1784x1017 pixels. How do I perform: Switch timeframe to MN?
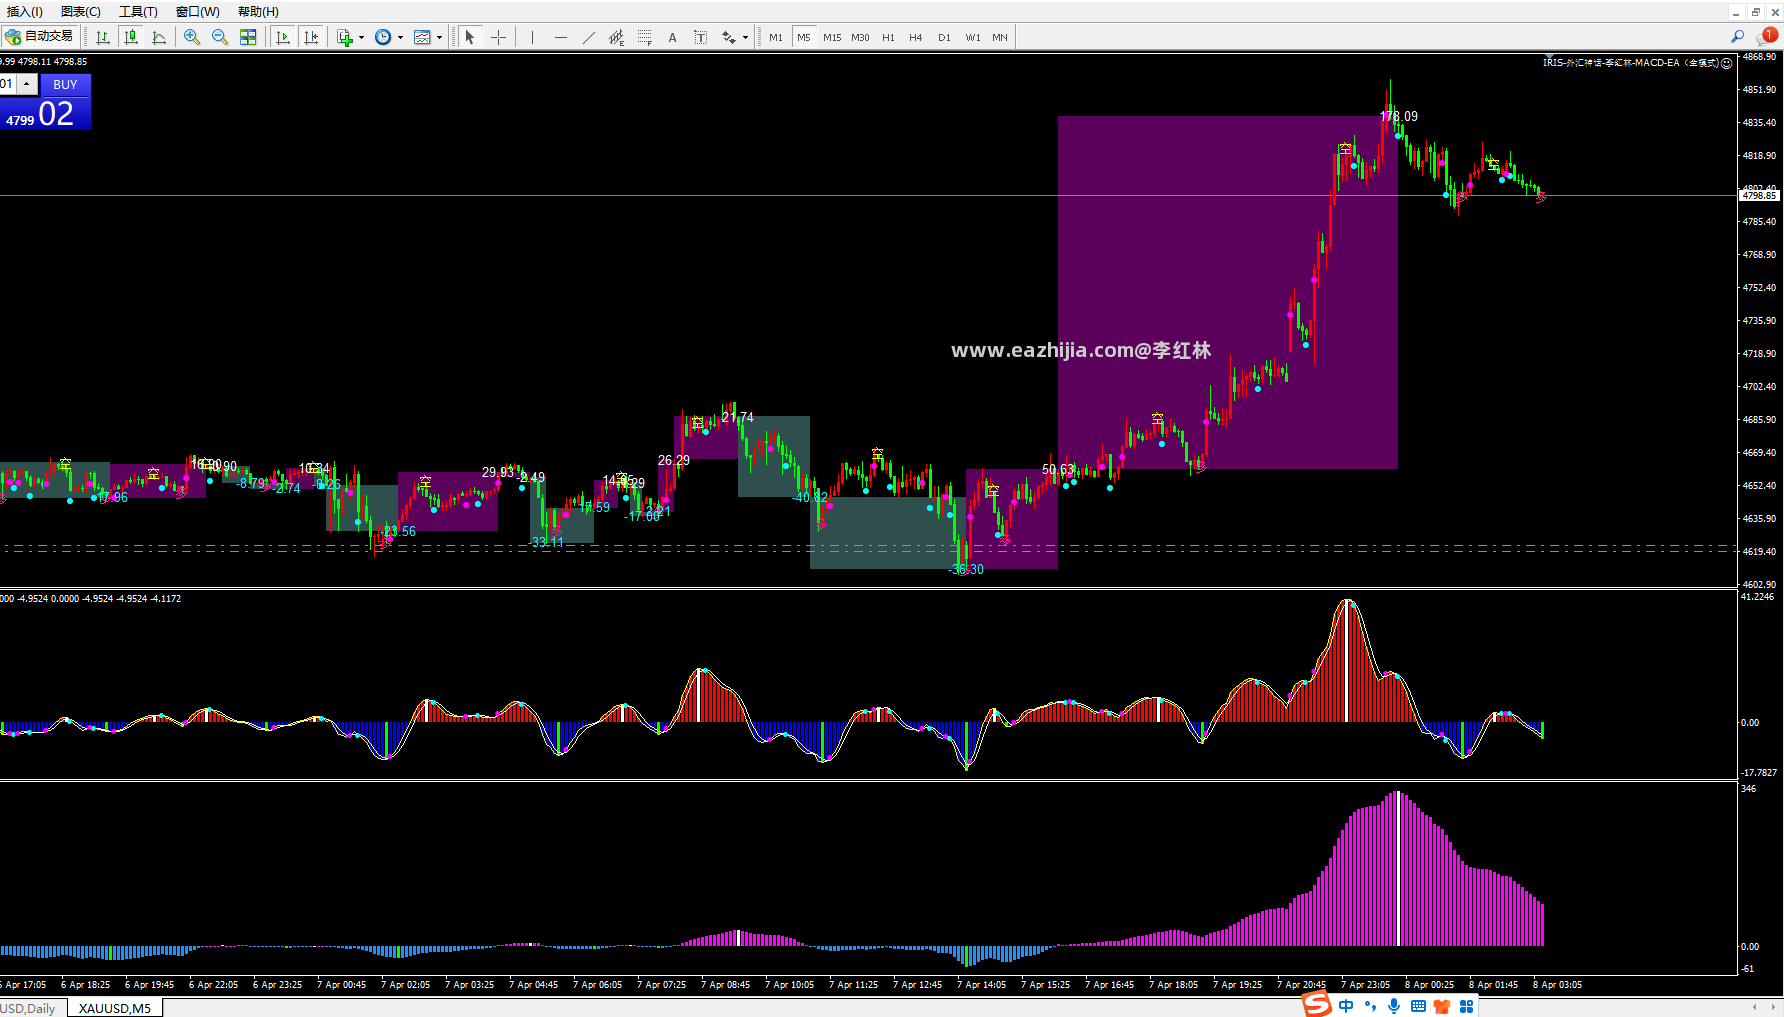click(x=1000, y=37)
